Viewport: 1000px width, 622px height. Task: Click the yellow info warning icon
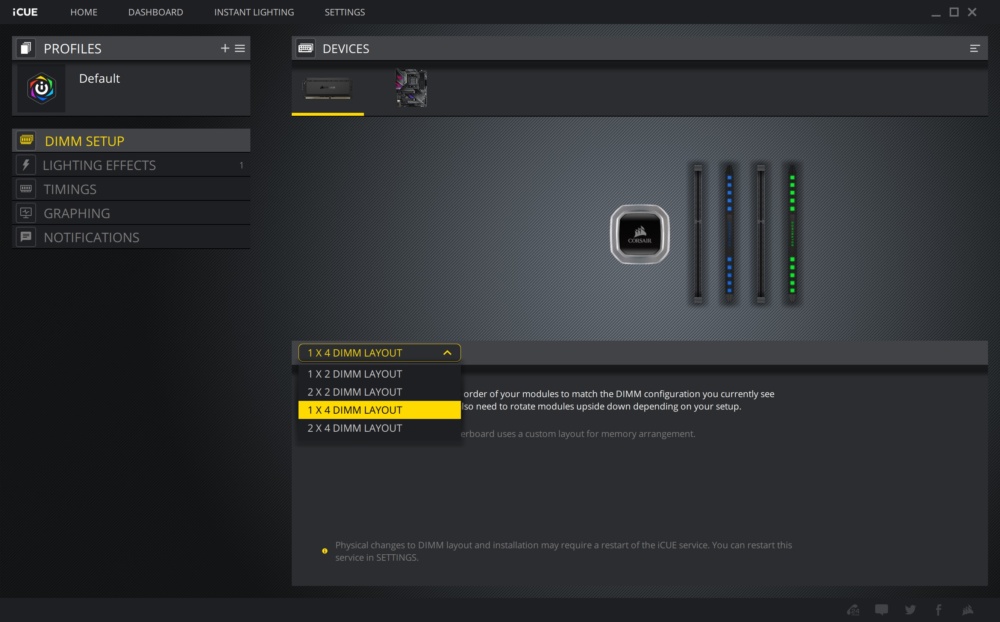click(325, 551)
